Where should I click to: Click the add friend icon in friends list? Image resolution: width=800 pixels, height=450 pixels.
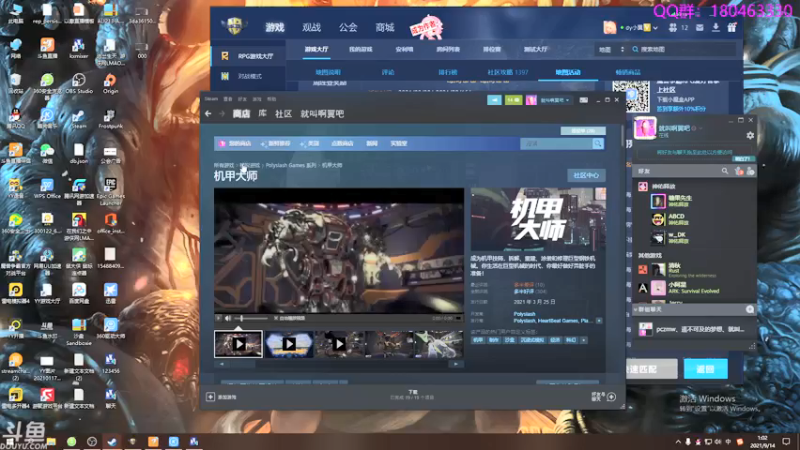(751, 171)
